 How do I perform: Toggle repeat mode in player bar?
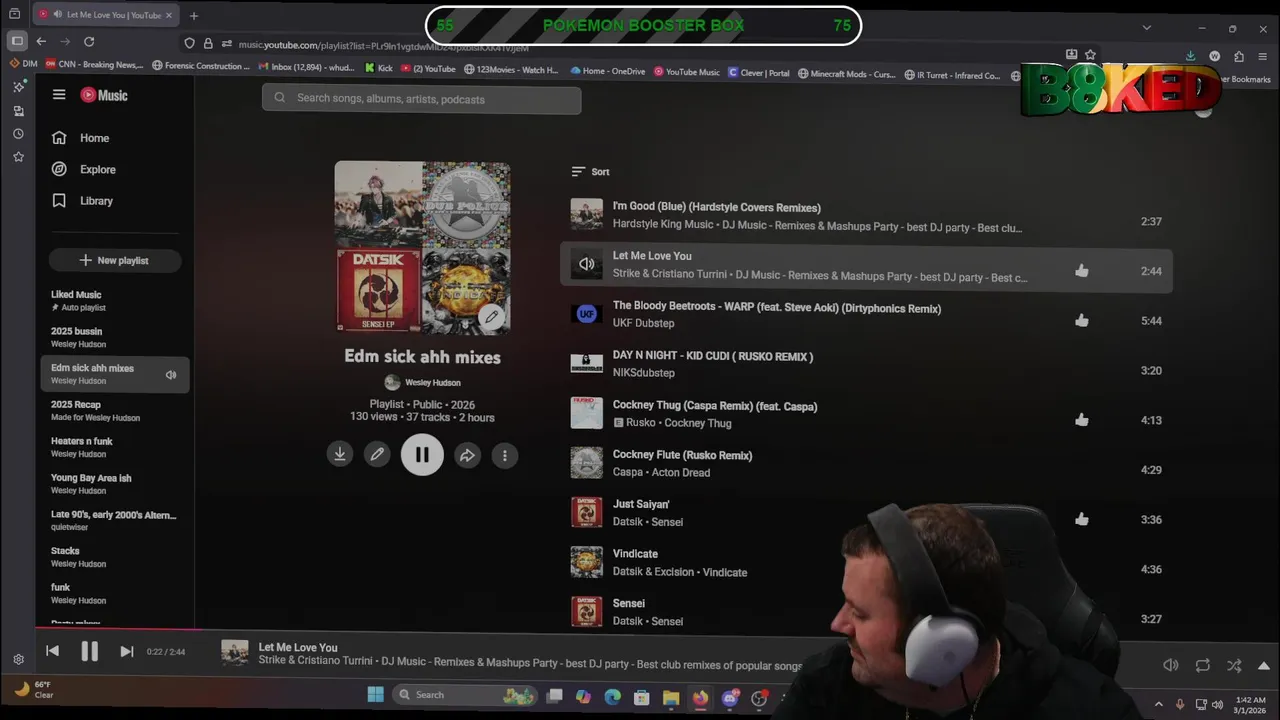pos(1203,665)
